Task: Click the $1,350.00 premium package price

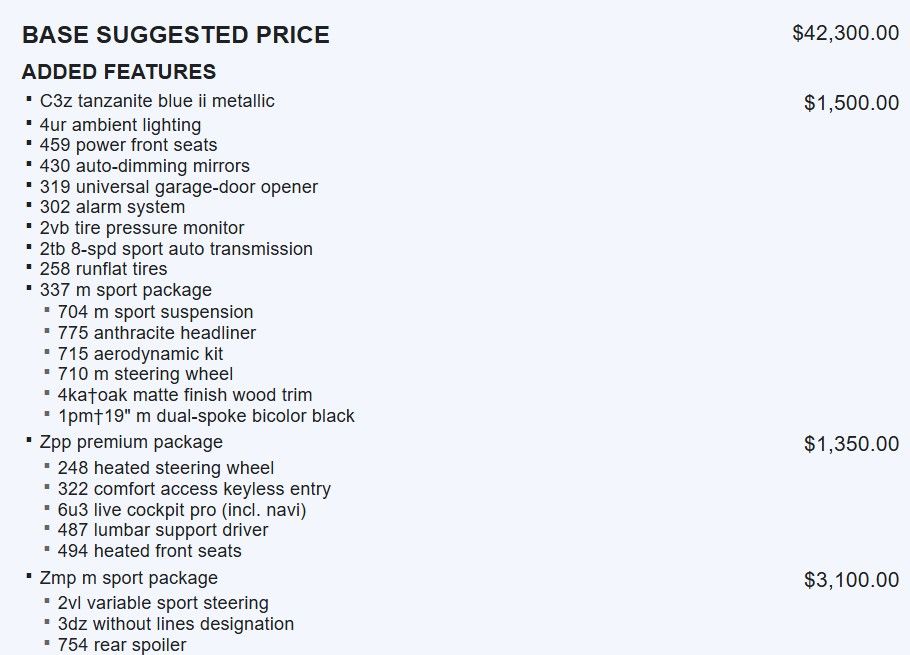Action: pyautogui.click(x=851, y=444)
